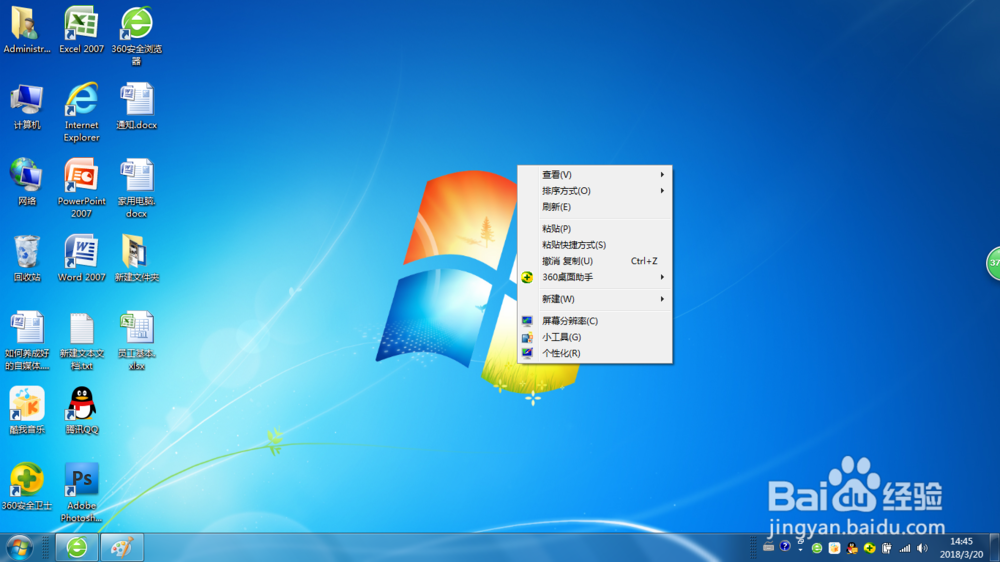Open the Windows Start button
Image resolution: width=1000 pixels, height=562 pixels.
point(19,547)
